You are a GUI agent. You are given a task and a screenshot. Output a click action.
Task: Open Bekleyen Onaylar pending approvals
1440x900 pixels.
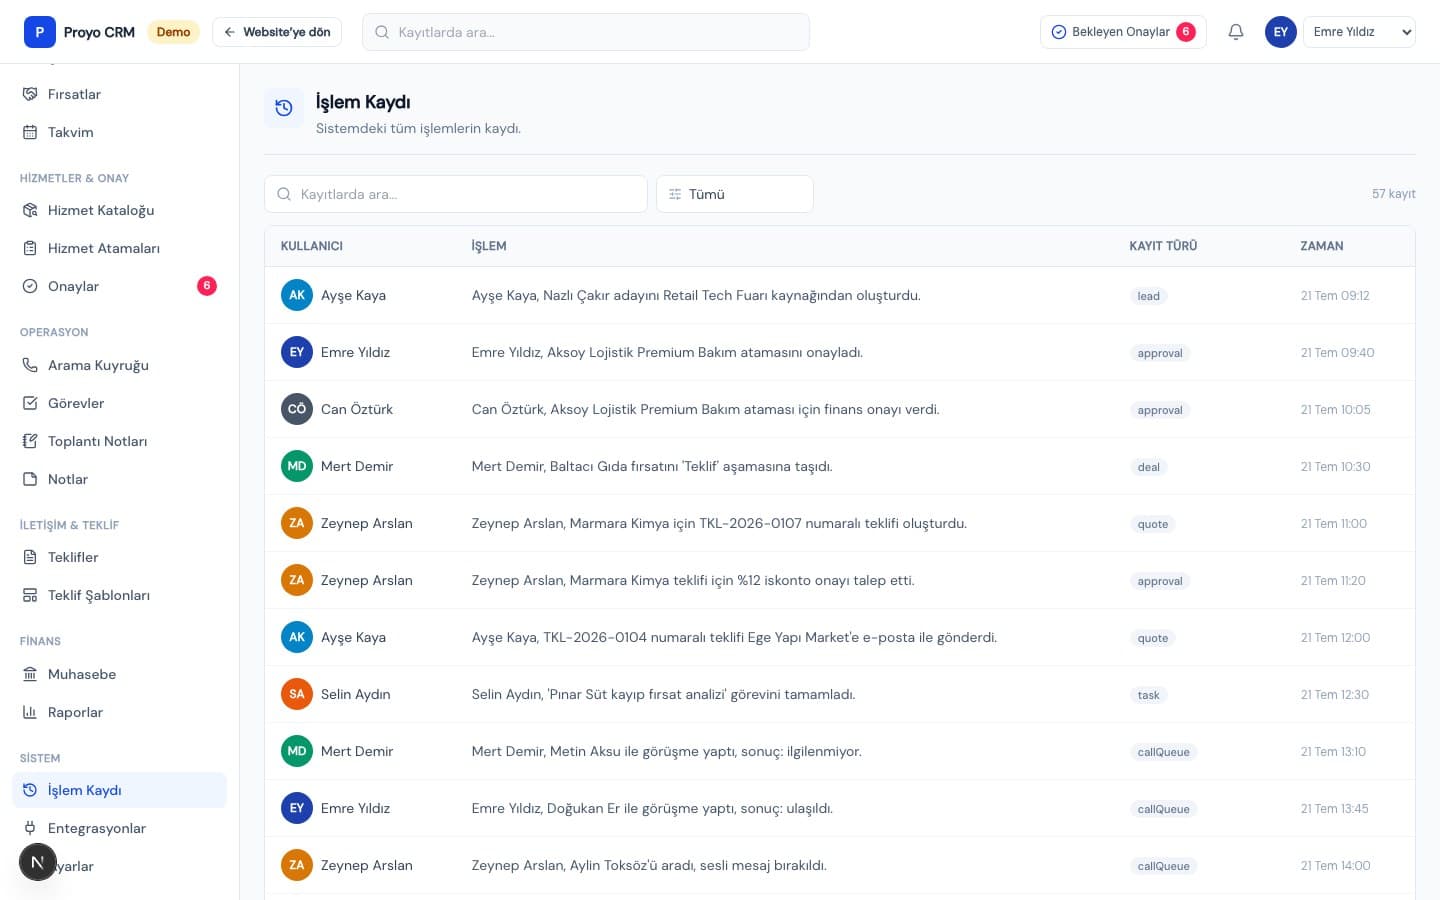click(1123, 32)
